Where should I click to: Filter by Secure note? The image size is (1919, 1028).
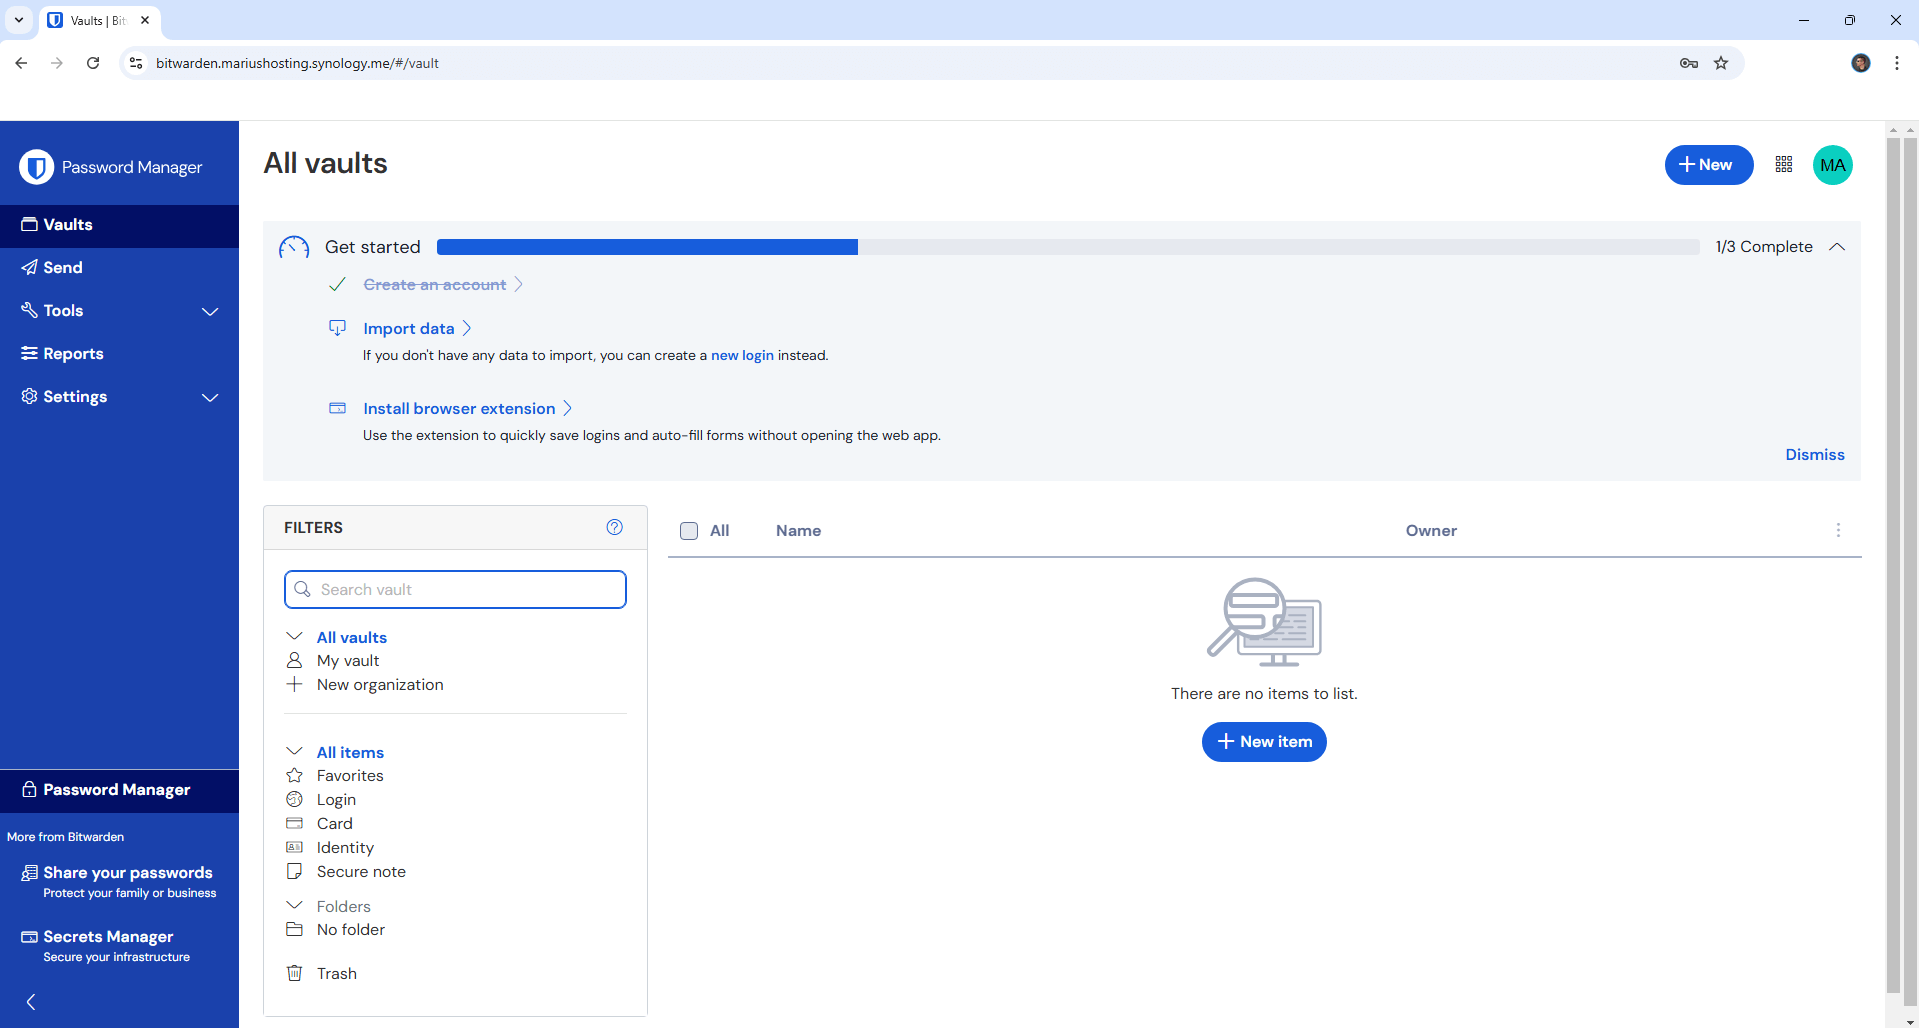(361, 871)
